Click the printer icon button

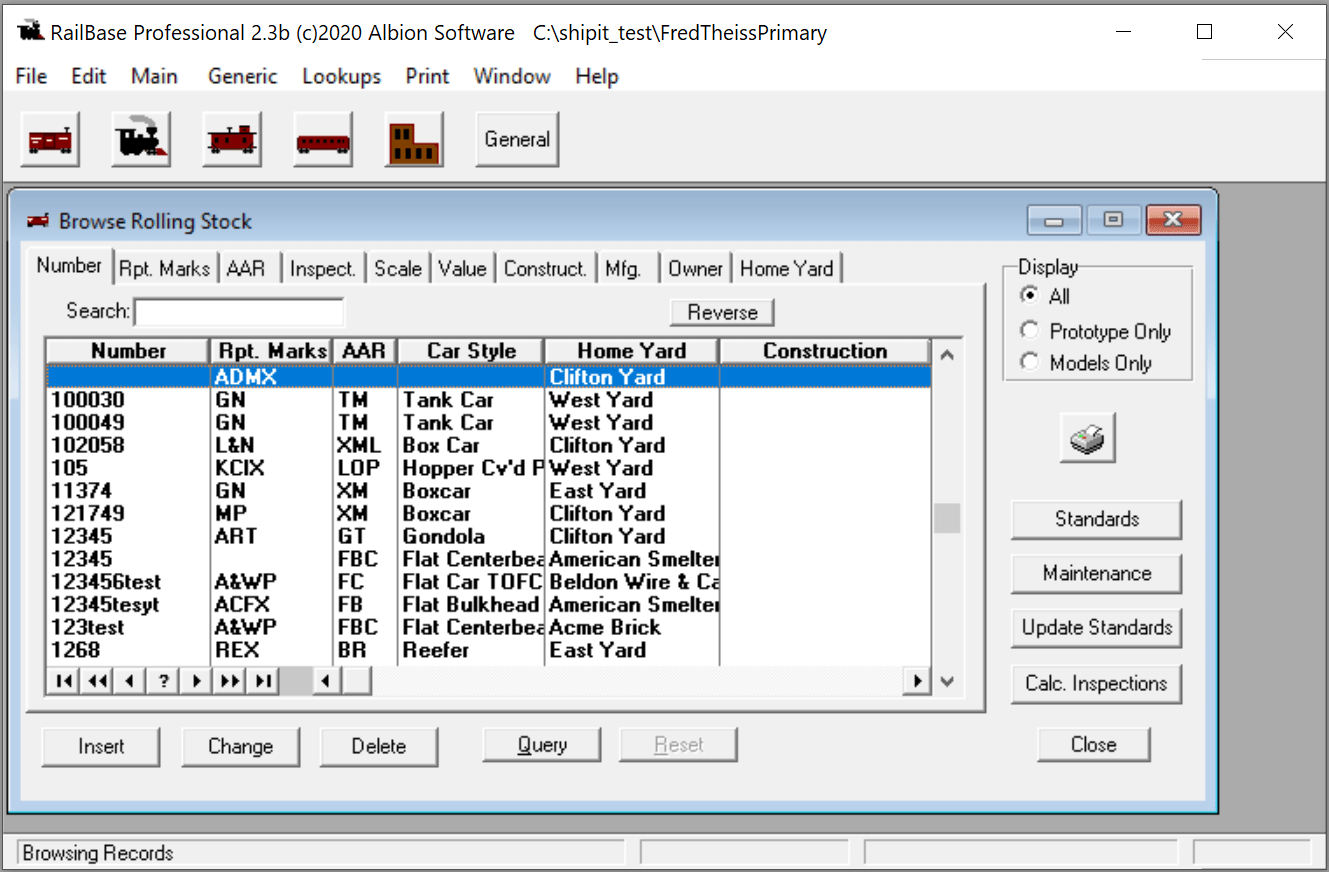[x=1088, y=438]
